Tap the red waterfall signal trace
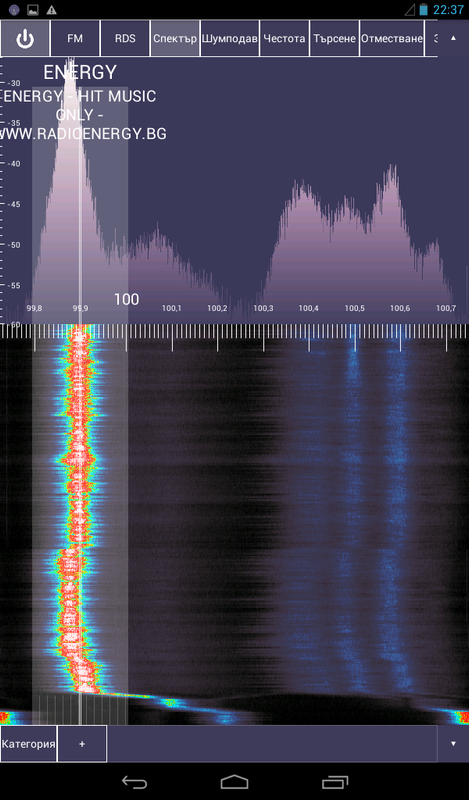This screenshot has width=469, height=800. pyautogui.click(x=79, y=510)
